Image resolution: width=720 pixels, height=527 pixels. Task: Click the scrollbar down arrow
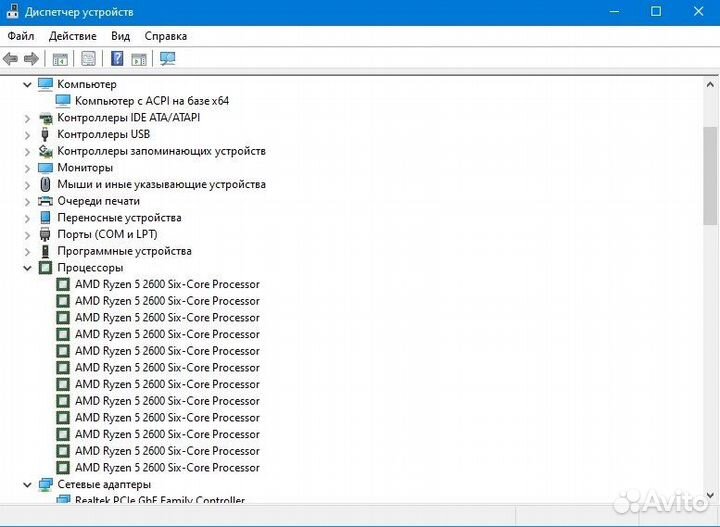coord(710,495)
